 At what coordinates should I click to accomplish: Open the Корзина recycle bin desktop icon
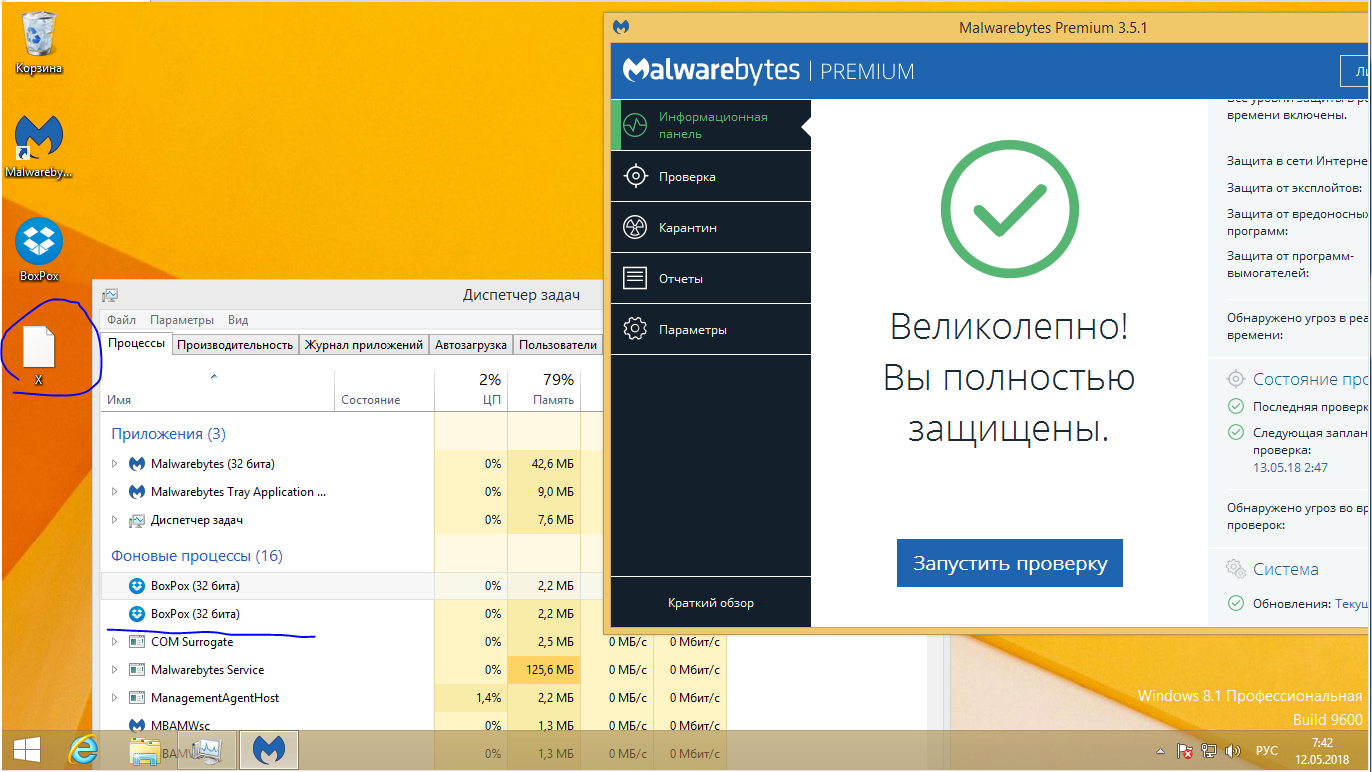39,43
